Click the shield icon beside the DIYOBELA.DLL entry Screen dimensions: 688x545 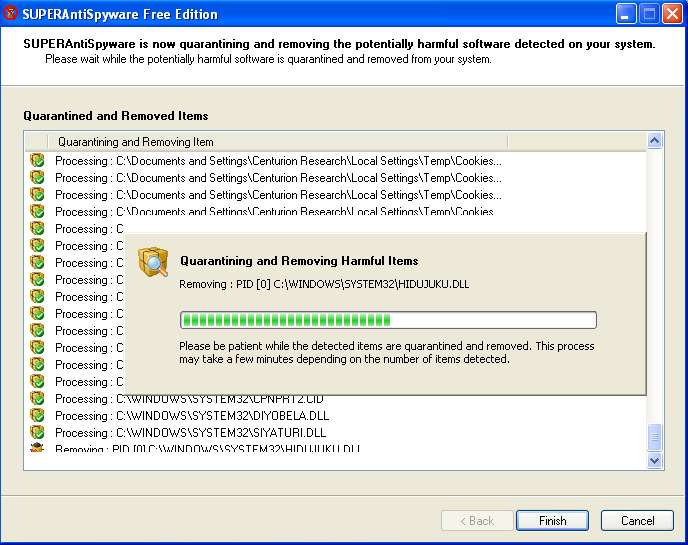(x=37, y=416)
